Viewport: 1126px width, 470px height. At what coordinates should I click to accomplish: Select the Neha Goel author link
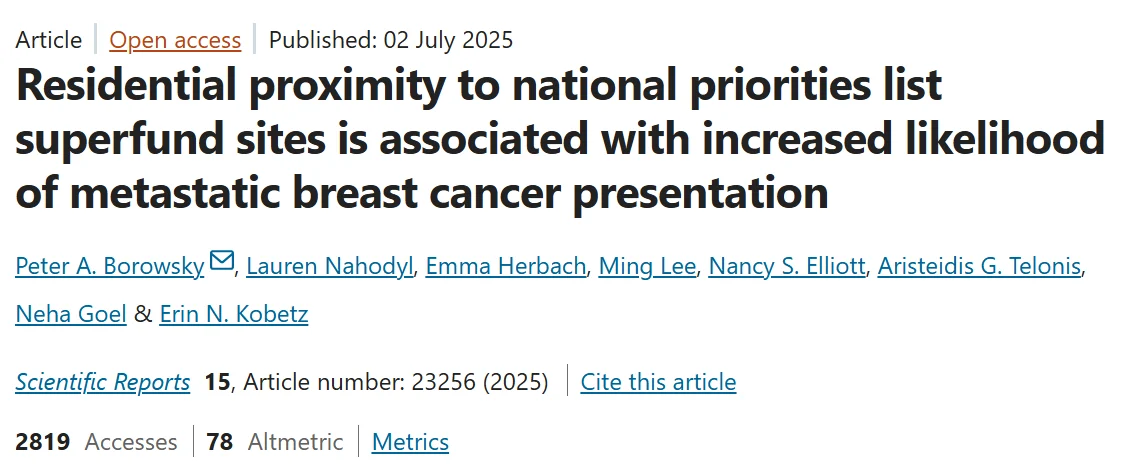[71, 314]
